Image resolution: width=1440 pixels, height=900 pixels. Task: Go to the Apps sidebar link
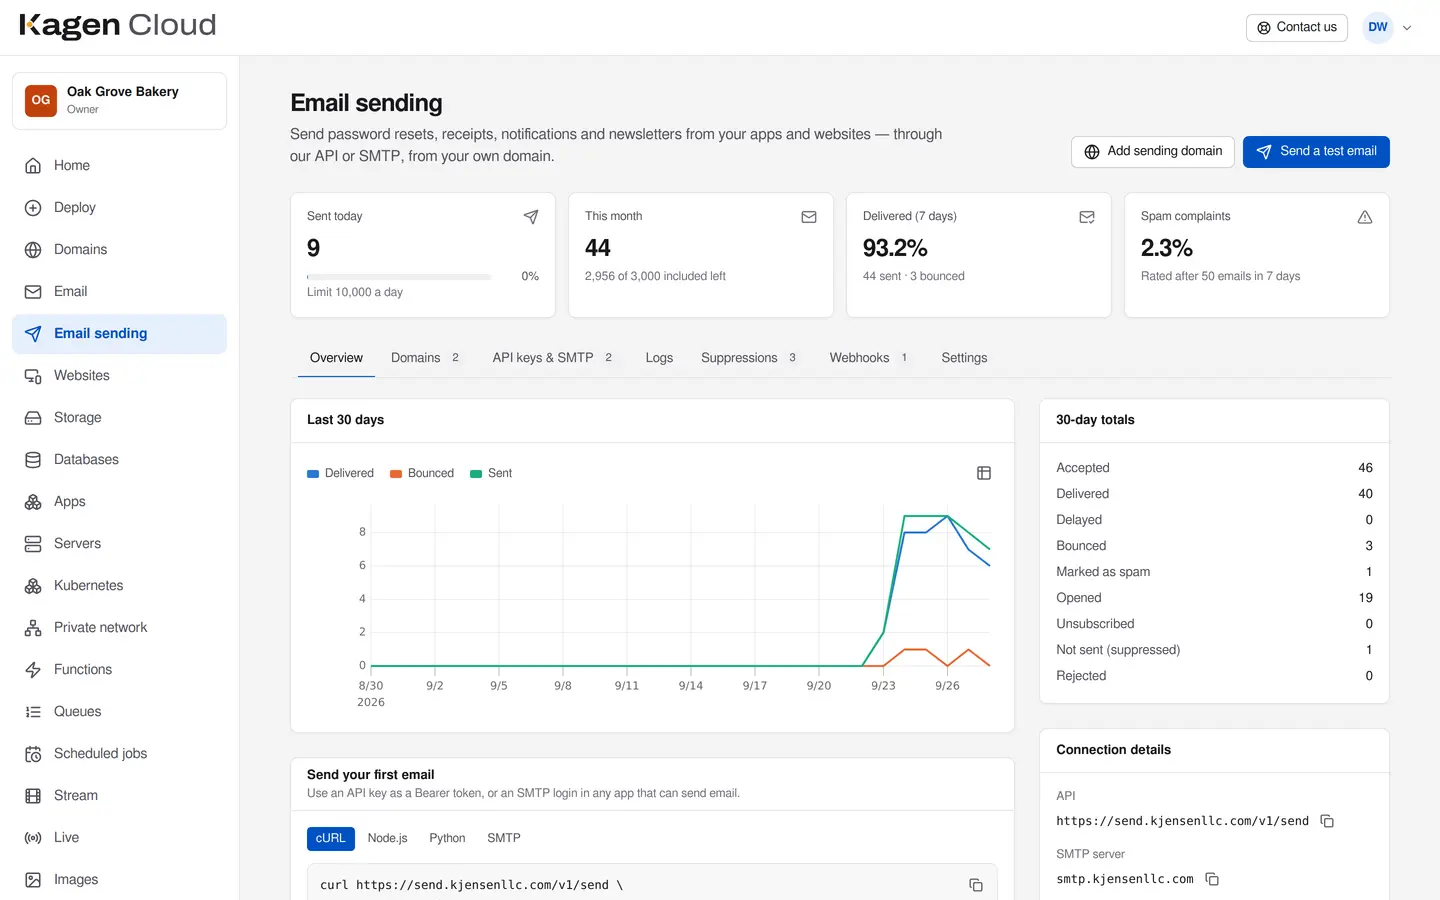point(119,502)
